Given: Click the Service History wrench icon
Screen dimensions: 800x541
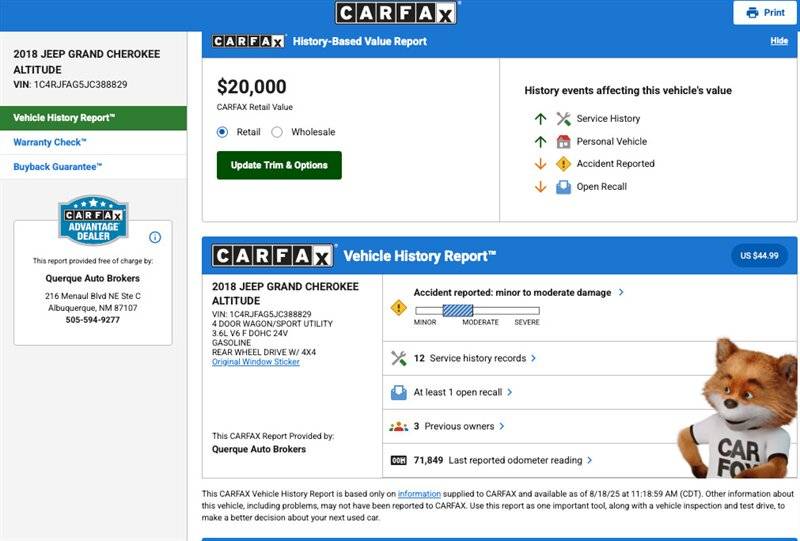Looking at the screenshot, I should click(563, 119).
